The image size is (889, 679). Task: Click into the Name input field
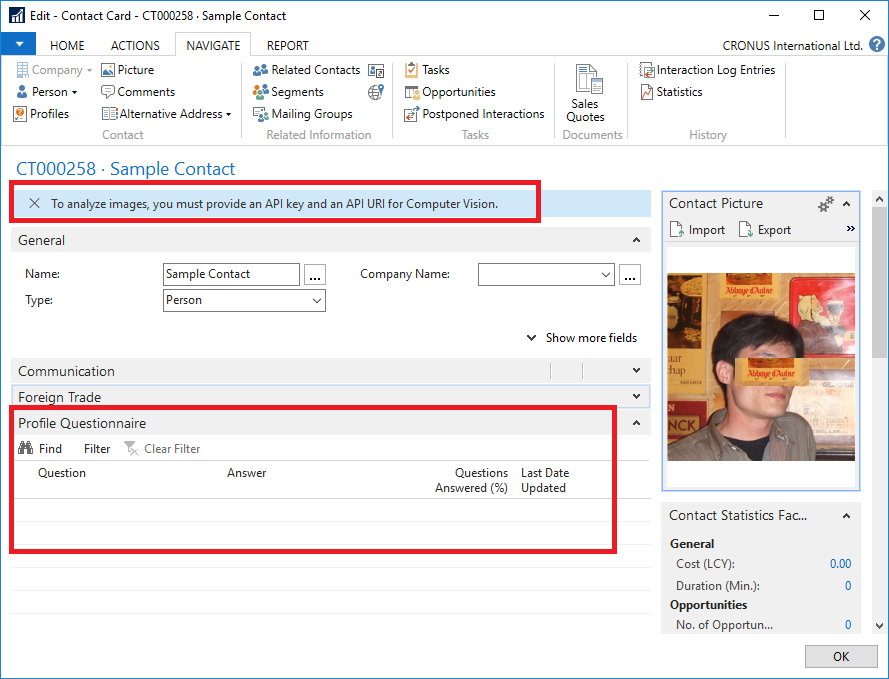(x=231, y=274)
